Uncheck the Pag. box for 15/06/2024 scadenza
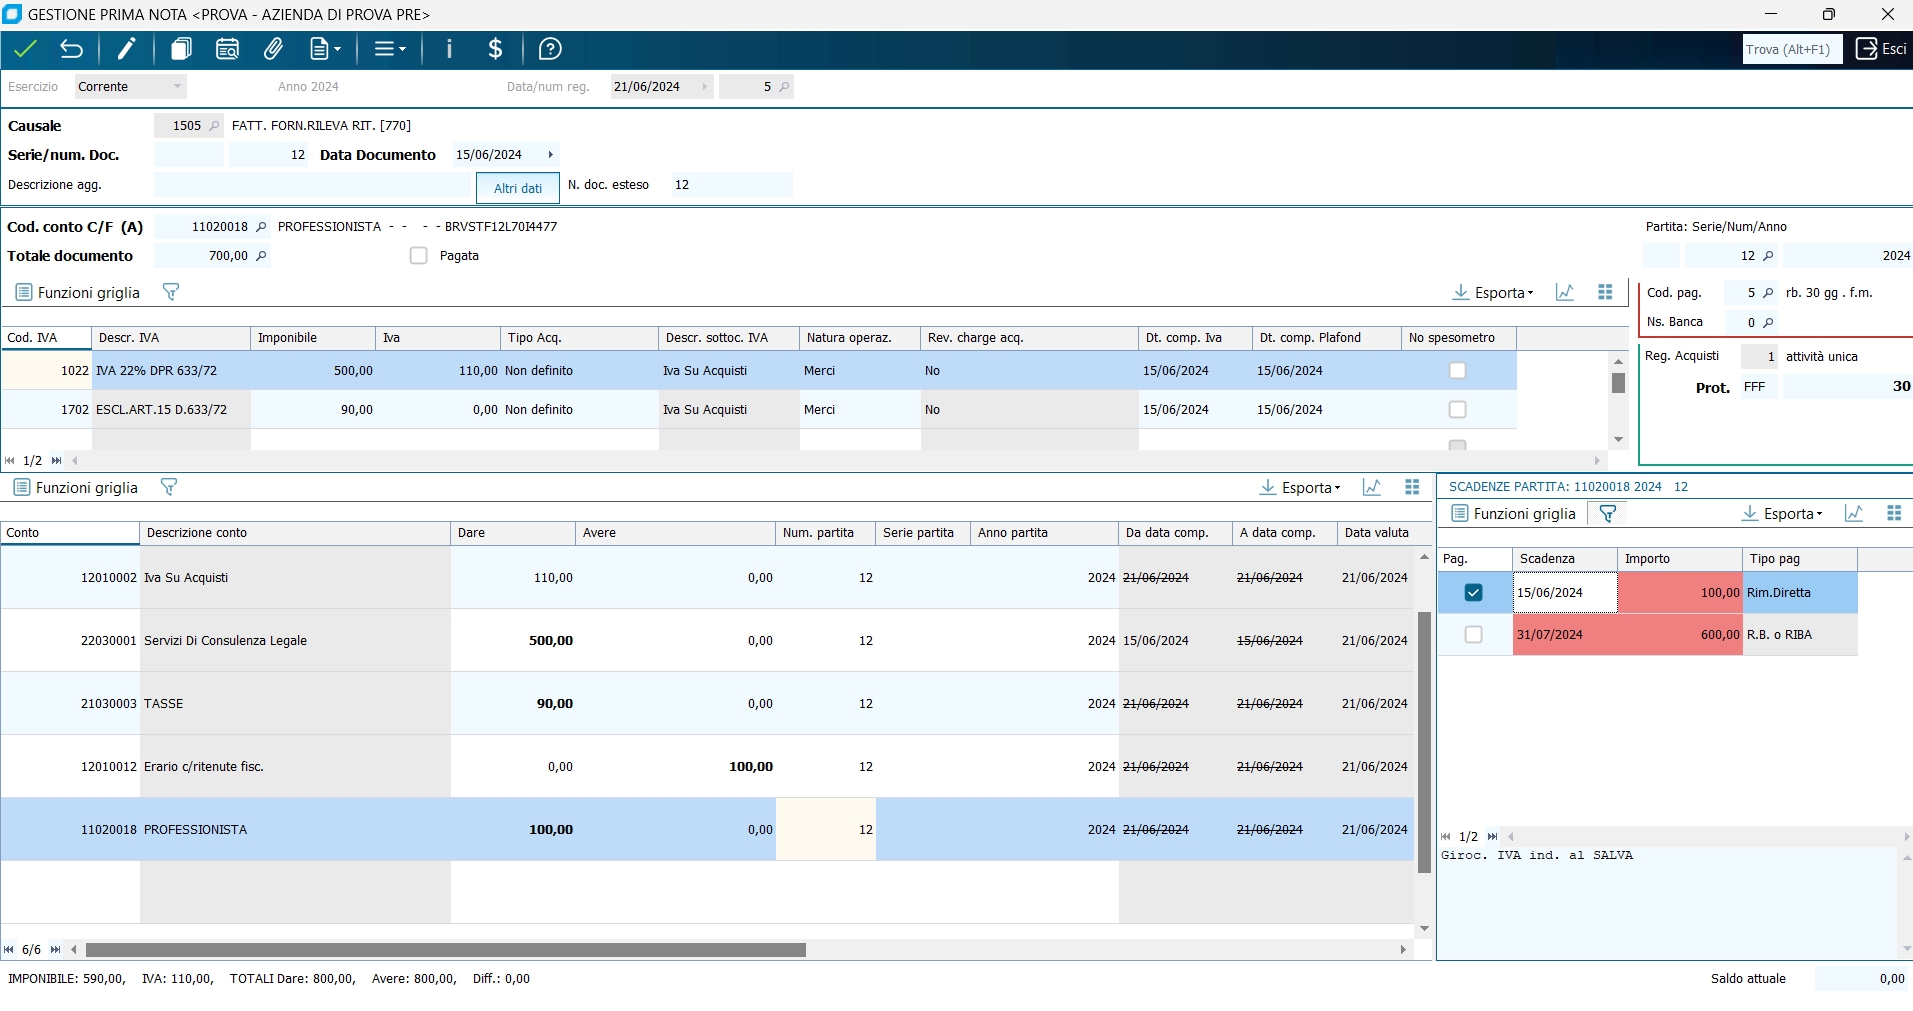The width and height of the screenshot is (1913, 1011). pyautogui.click(x=1473, y=593)
